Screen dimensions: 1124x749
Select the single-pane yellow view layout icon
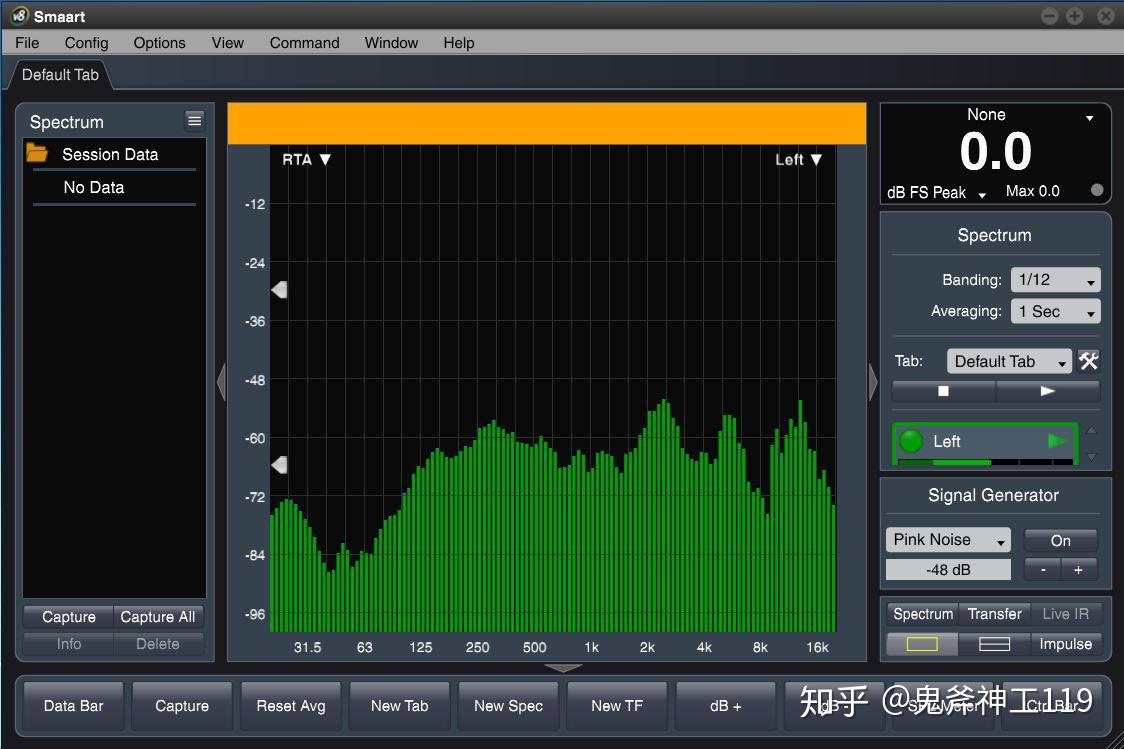pos(922,644)
